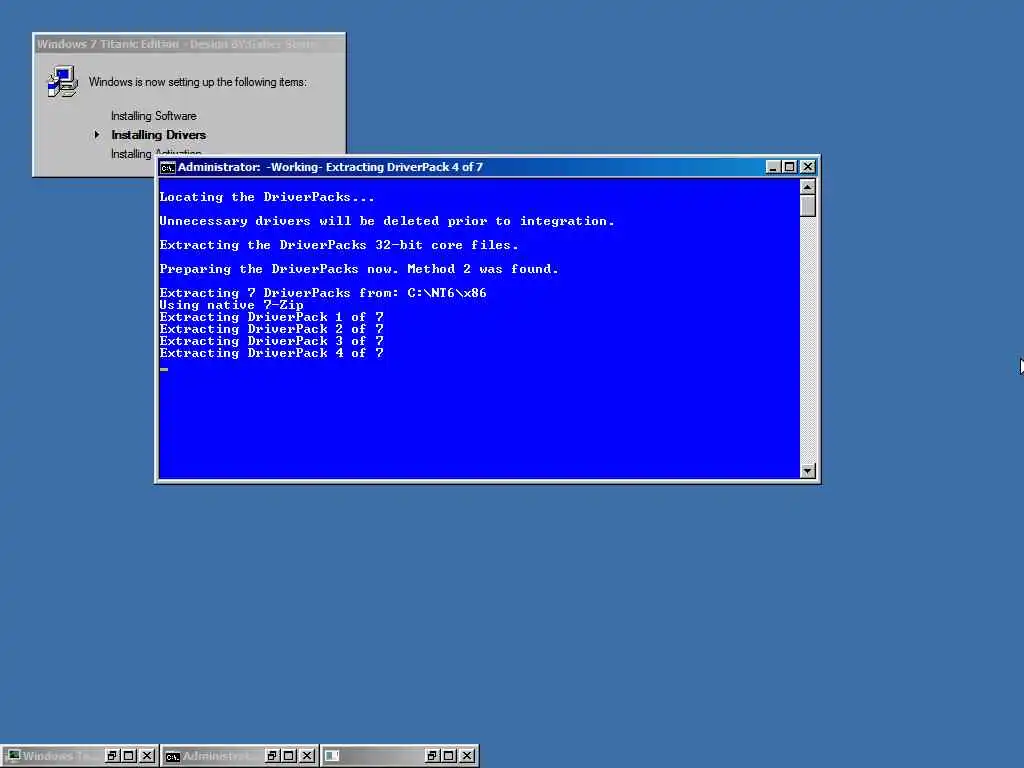Maximize the untitled minimized window
The width and height of the screenshot is (1024, 768).
tap(449, 756)
